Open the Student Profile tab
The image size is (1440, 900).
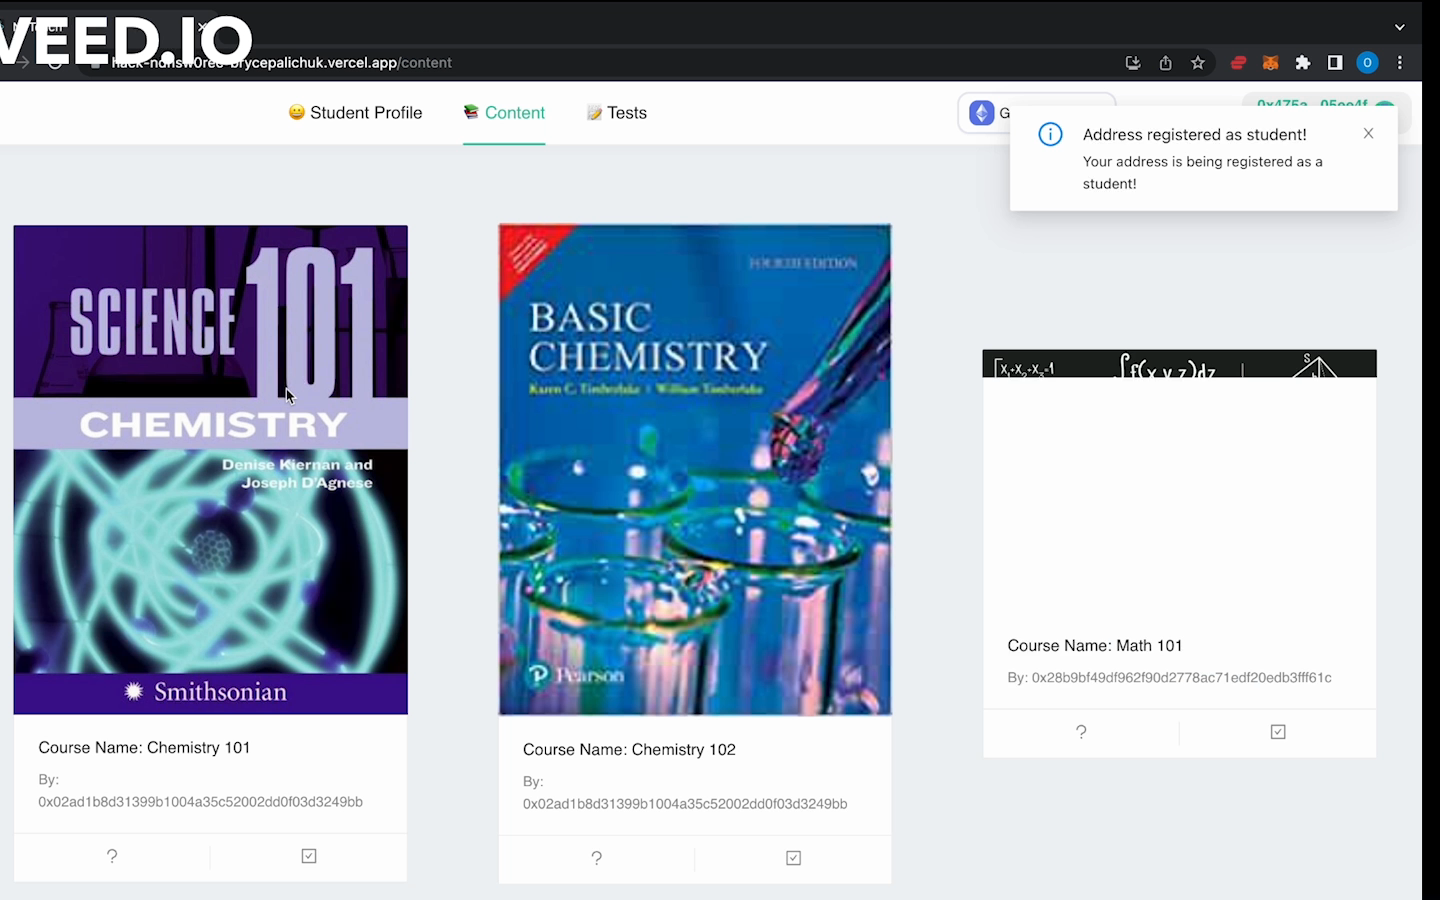(x=355, y=113)
